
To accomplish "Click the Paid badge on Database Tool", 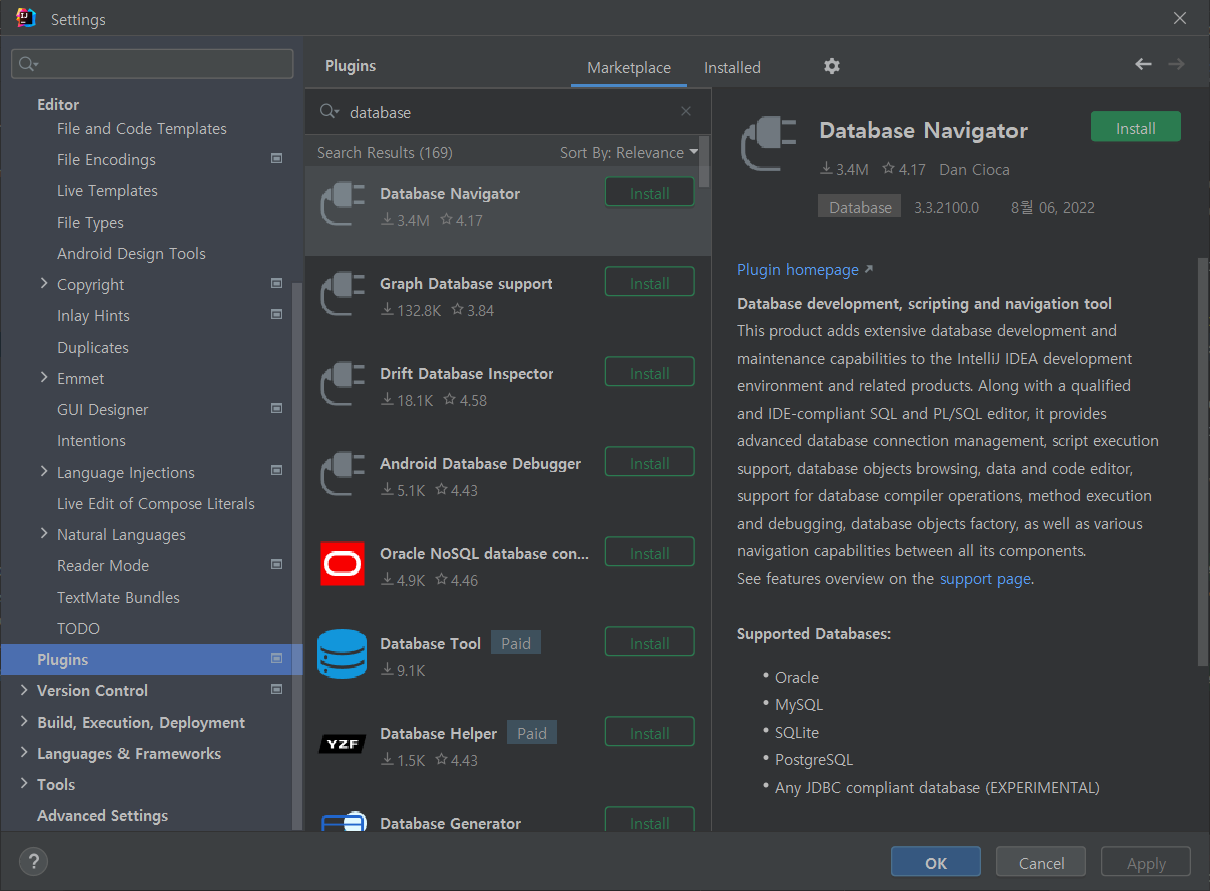I will [x=516, y=643].
